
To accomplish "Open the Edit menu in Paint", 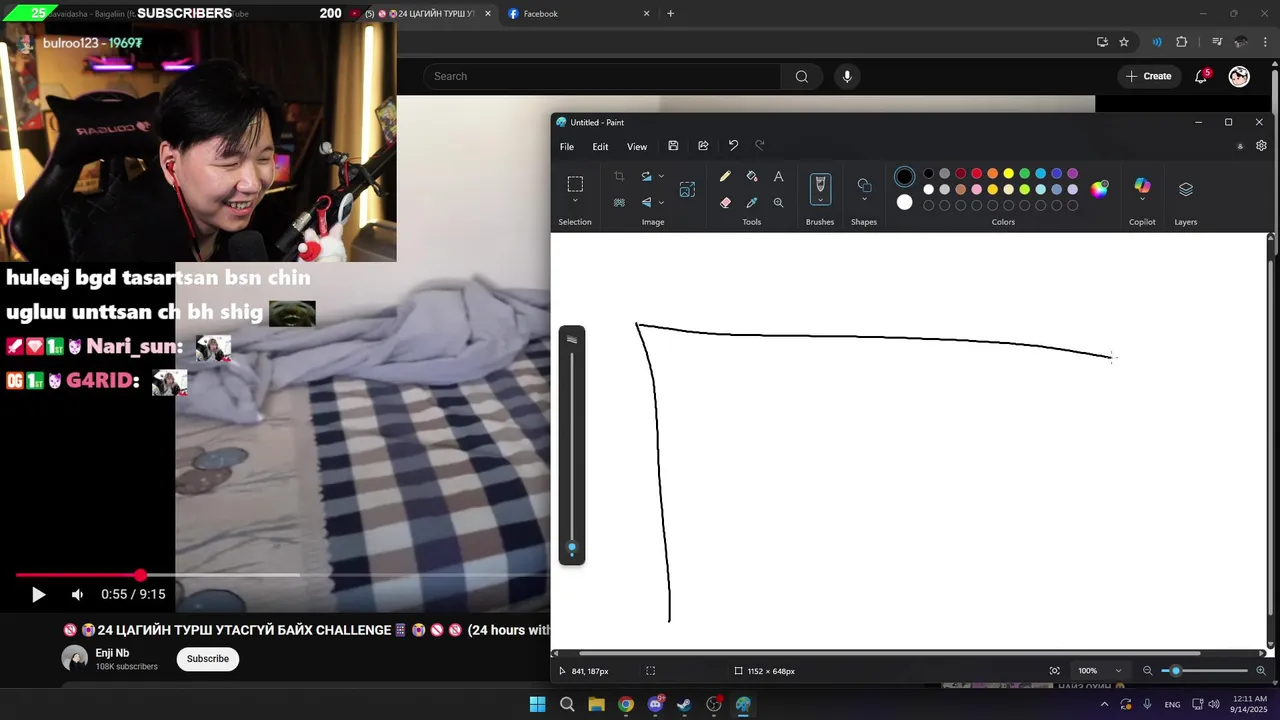I will (x=600, y=147).
